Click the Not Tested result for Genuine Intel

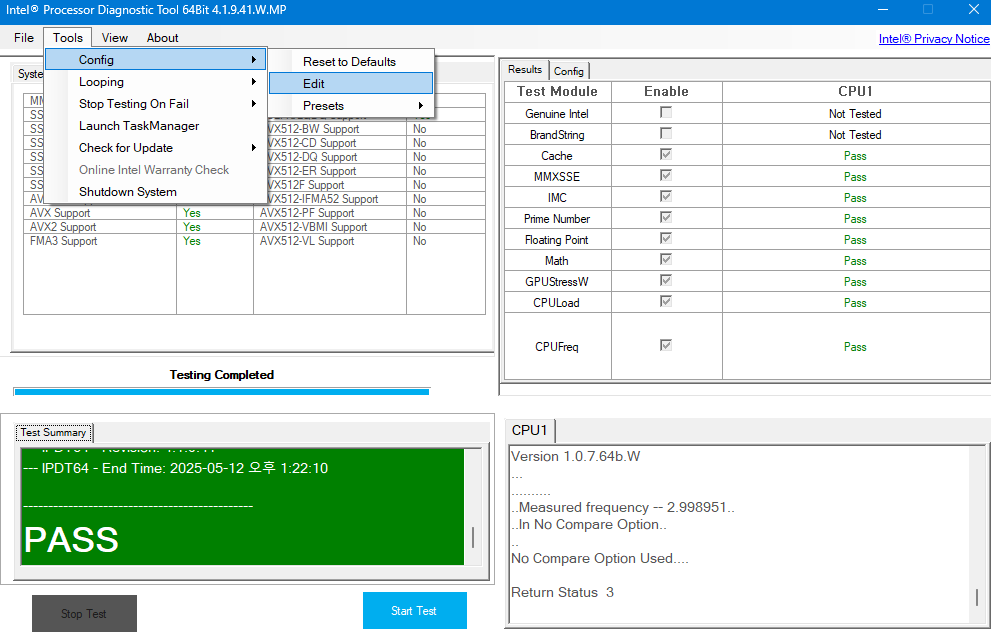click(x=855, y=114)
